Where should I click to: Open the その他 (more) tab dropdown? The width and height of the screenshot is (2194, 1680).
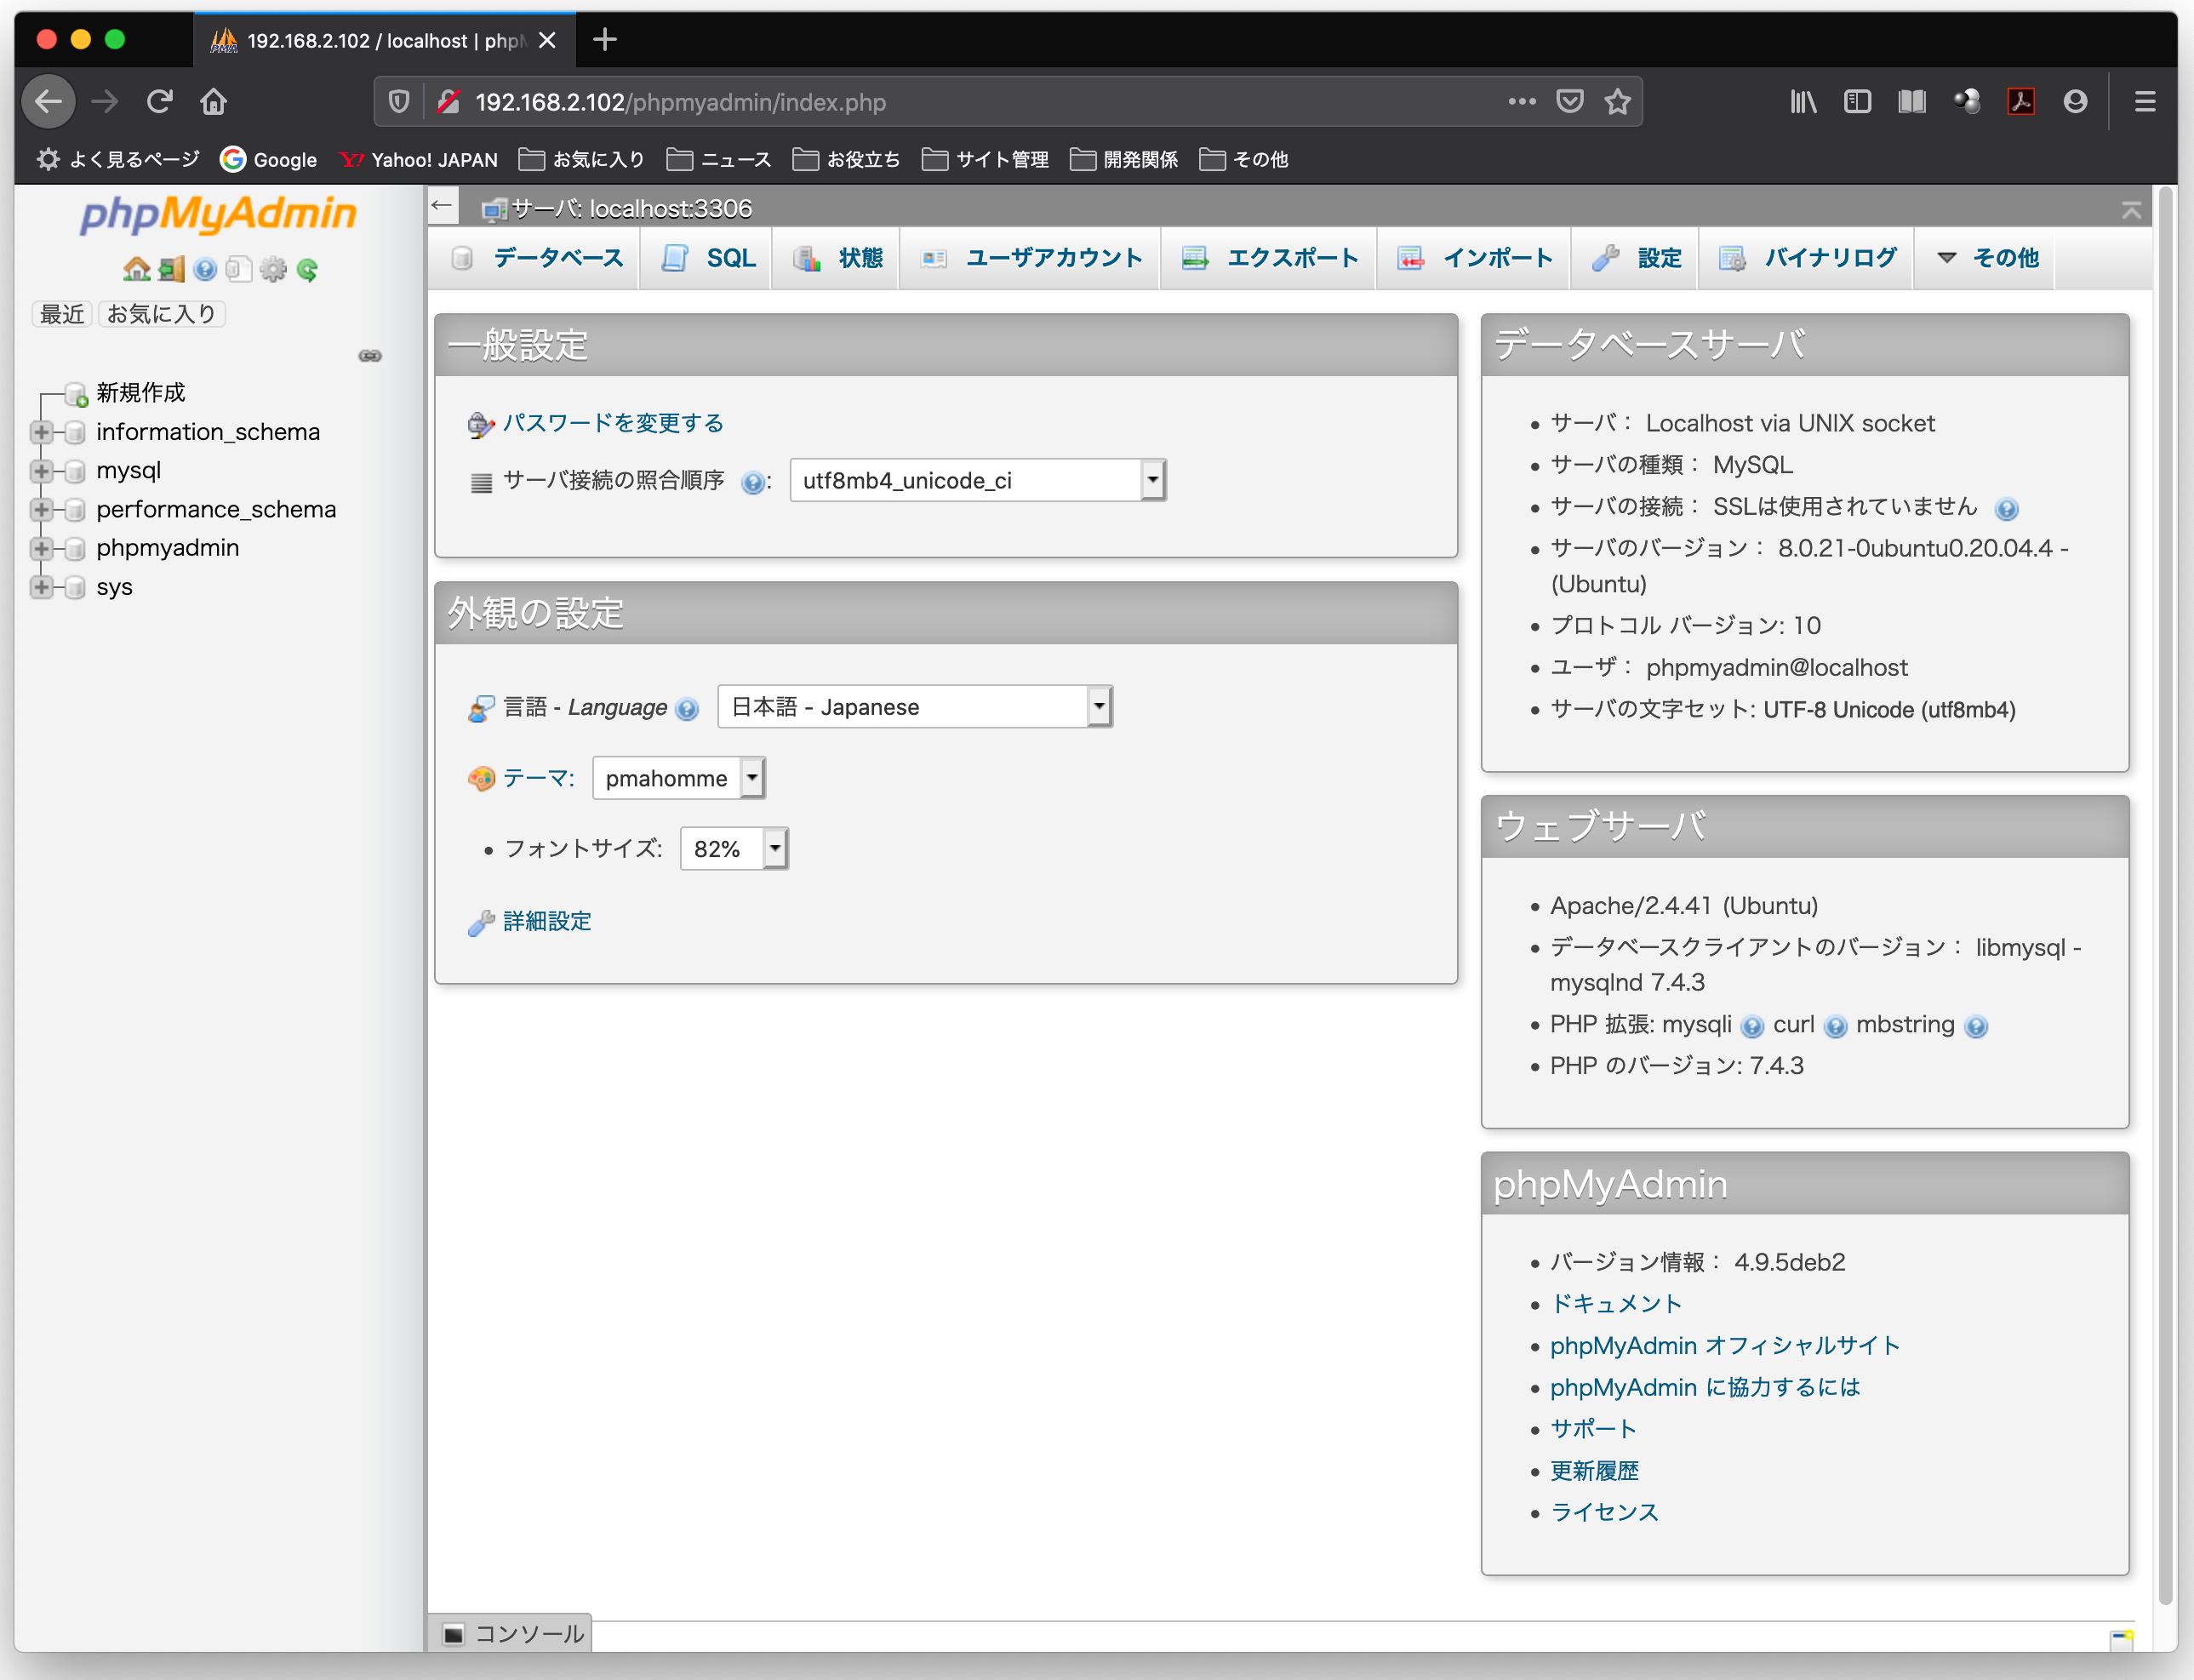coord(1986,258)
